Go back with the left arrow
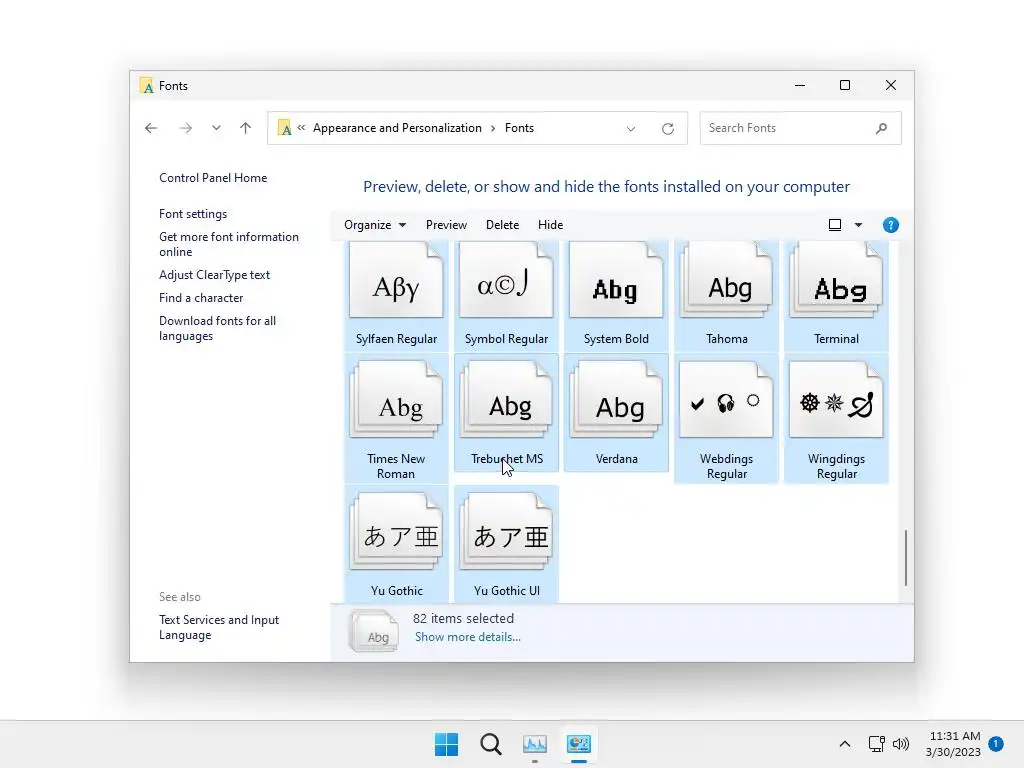Screen dimensions: 1024x768 pyautogui.click(x=151, y=128)
